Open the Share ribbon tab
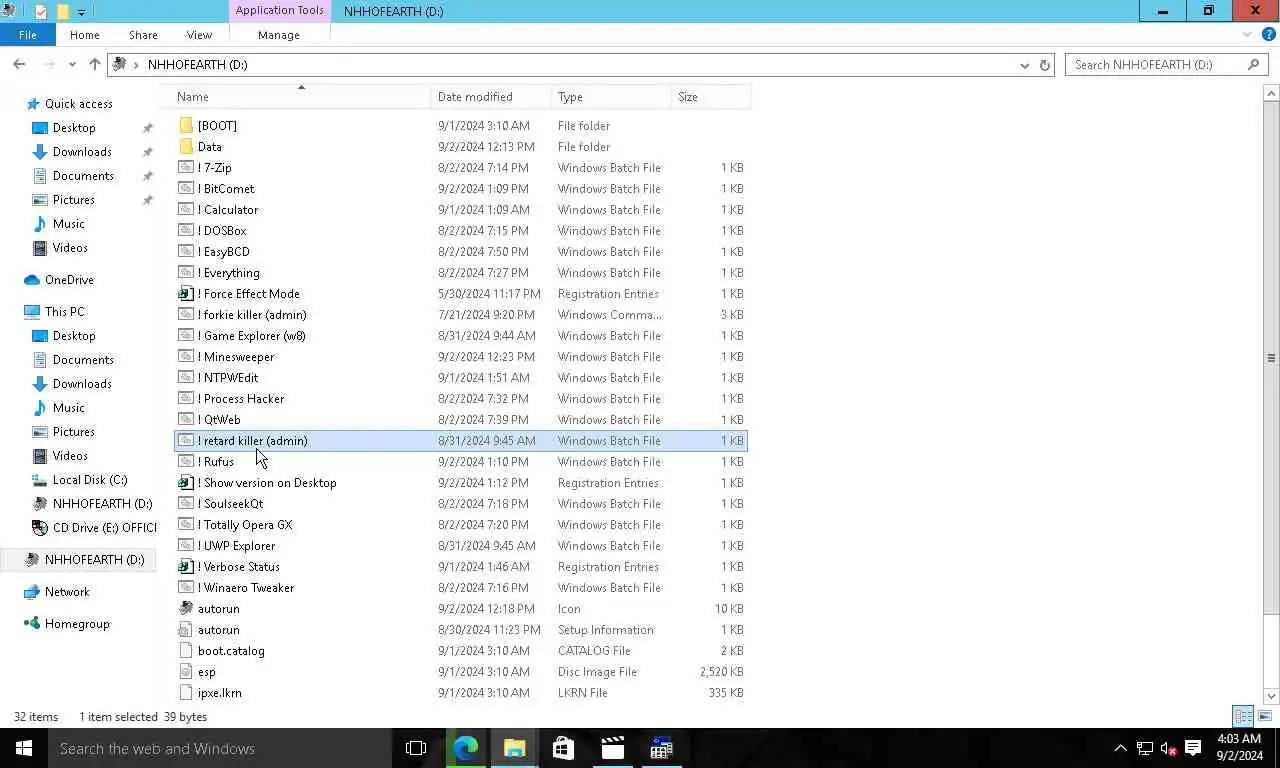The image size is (1280, 768). (143, 34)
